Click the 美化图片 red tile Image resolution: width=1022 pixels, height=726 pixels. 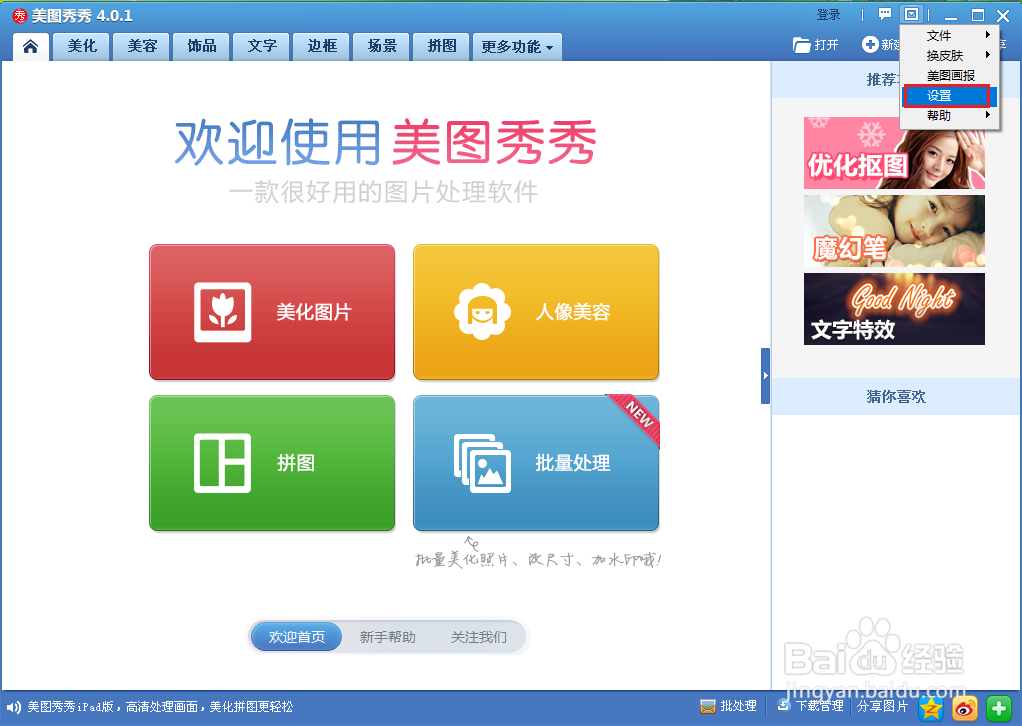point(272,312)
